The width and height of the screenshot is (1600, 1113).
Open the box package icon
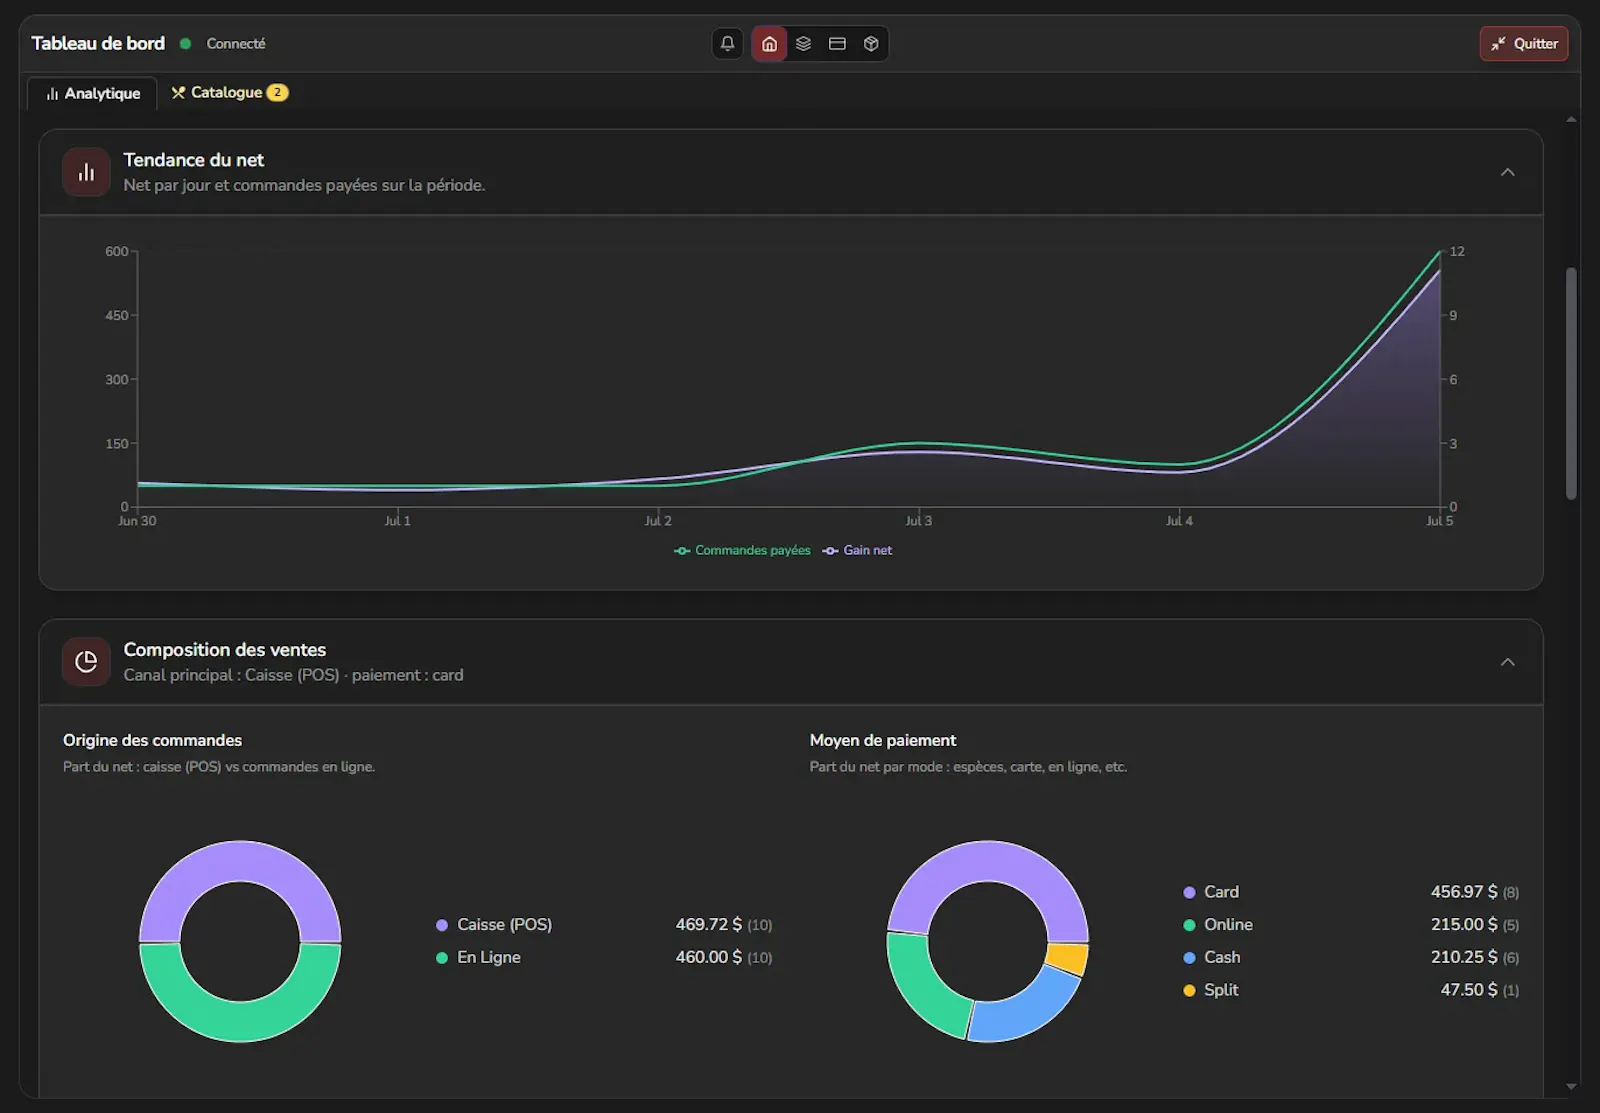click(x=871, y=44)
